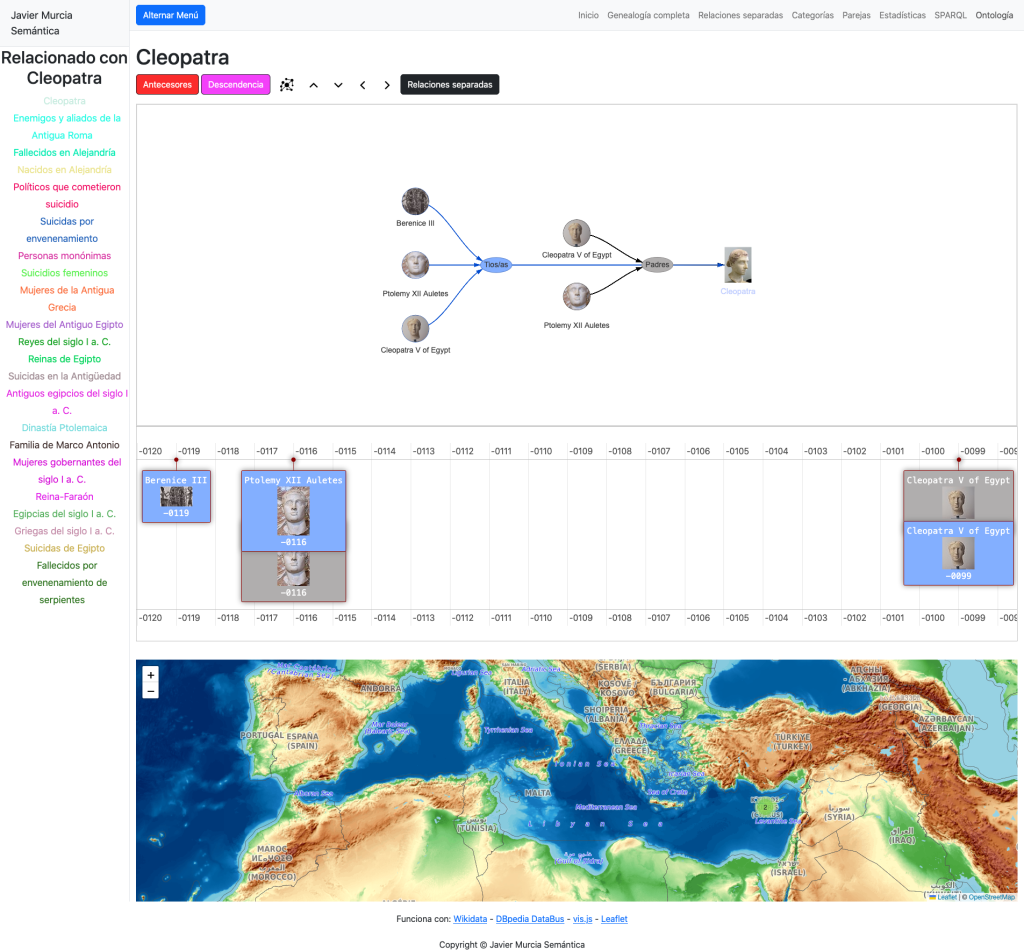The height and width of the screenshot is (951, 1024).
Task: Click the Berenice III timeline card
Action: pos(176,496)
